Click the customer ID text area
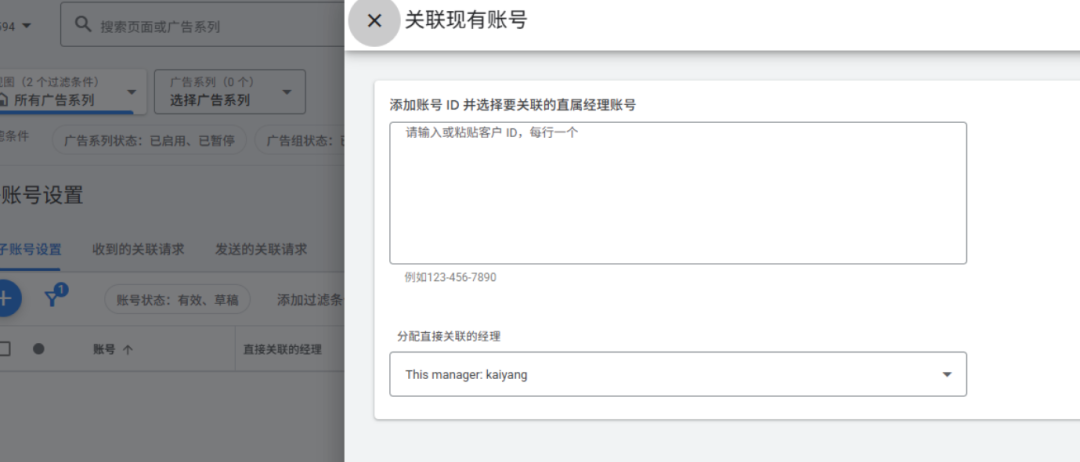 678,193
